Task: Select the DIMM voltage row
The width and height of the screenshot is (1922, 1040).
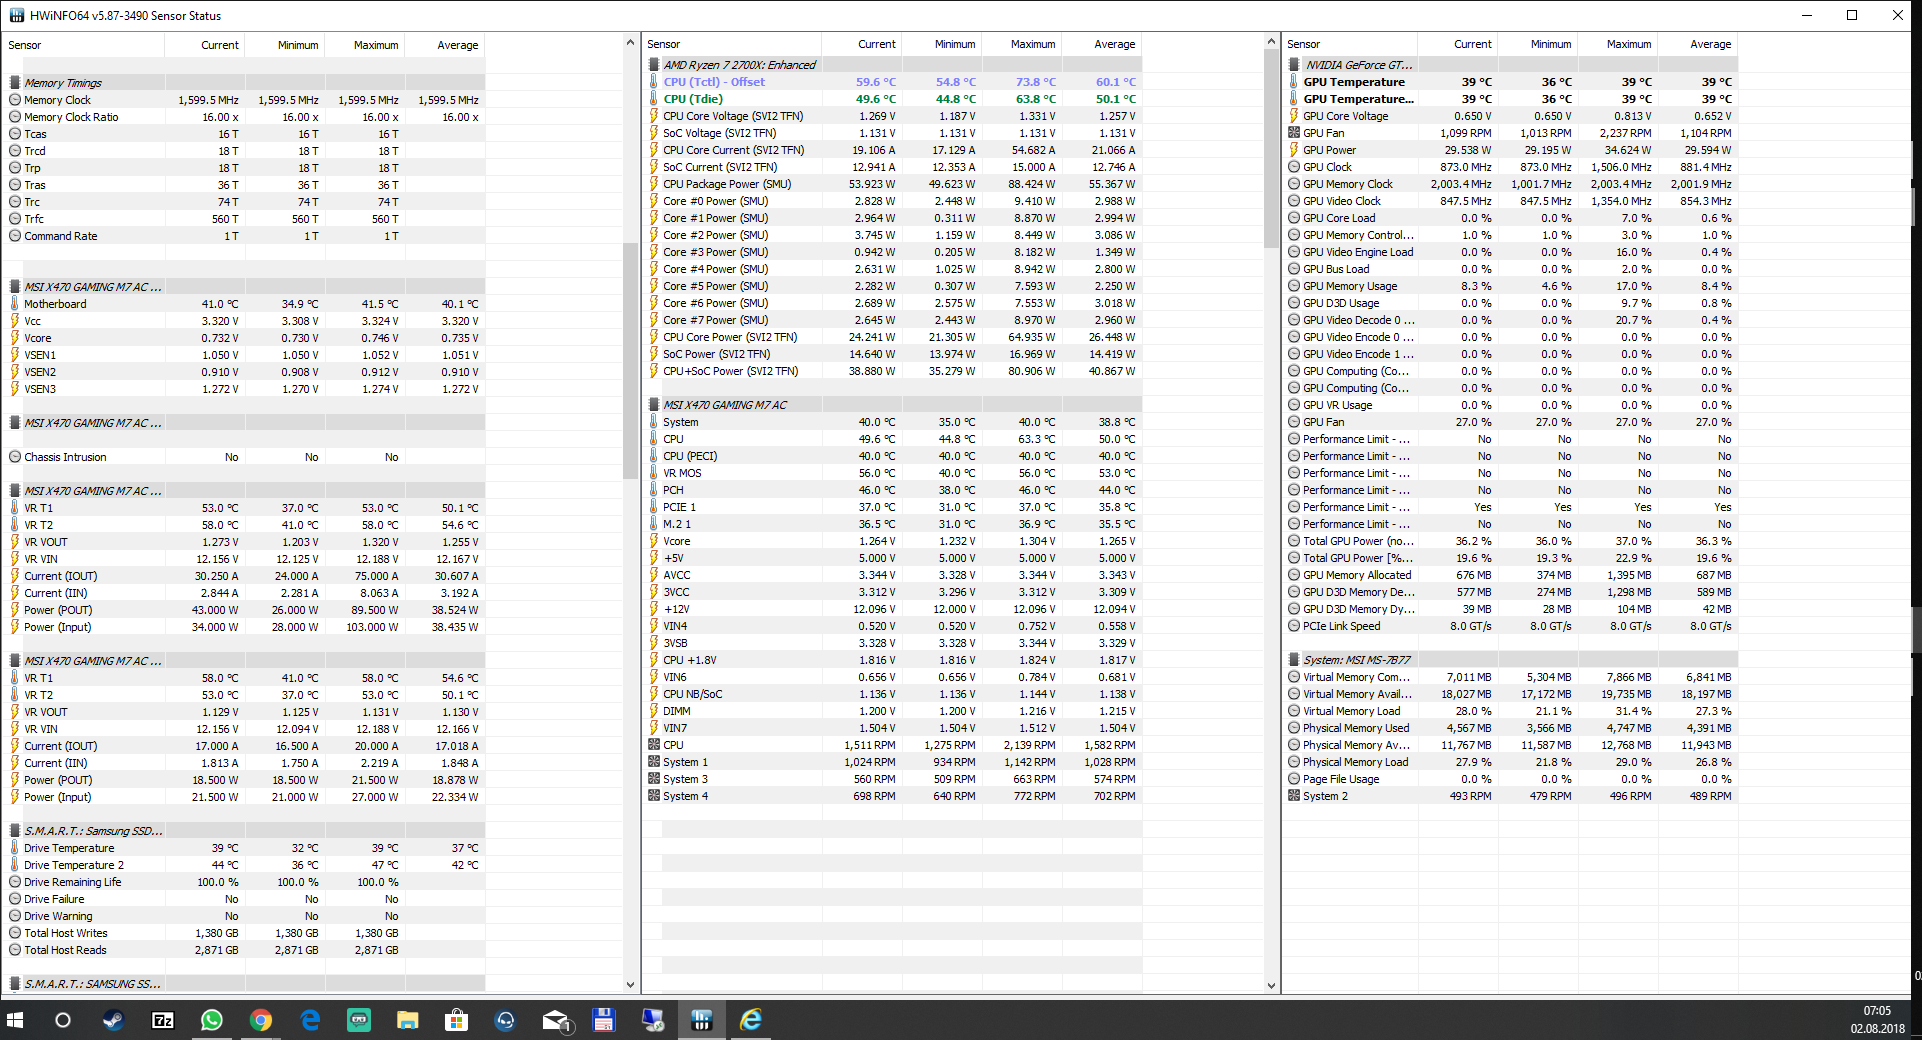Action: pos(893,711)
